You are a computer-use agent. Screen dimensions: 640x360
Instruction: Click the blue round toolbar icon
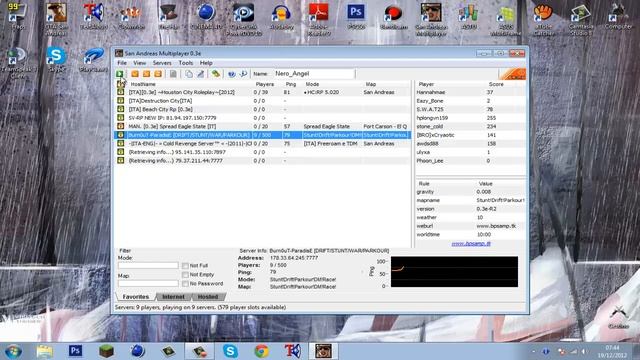[x=231, y=74]
